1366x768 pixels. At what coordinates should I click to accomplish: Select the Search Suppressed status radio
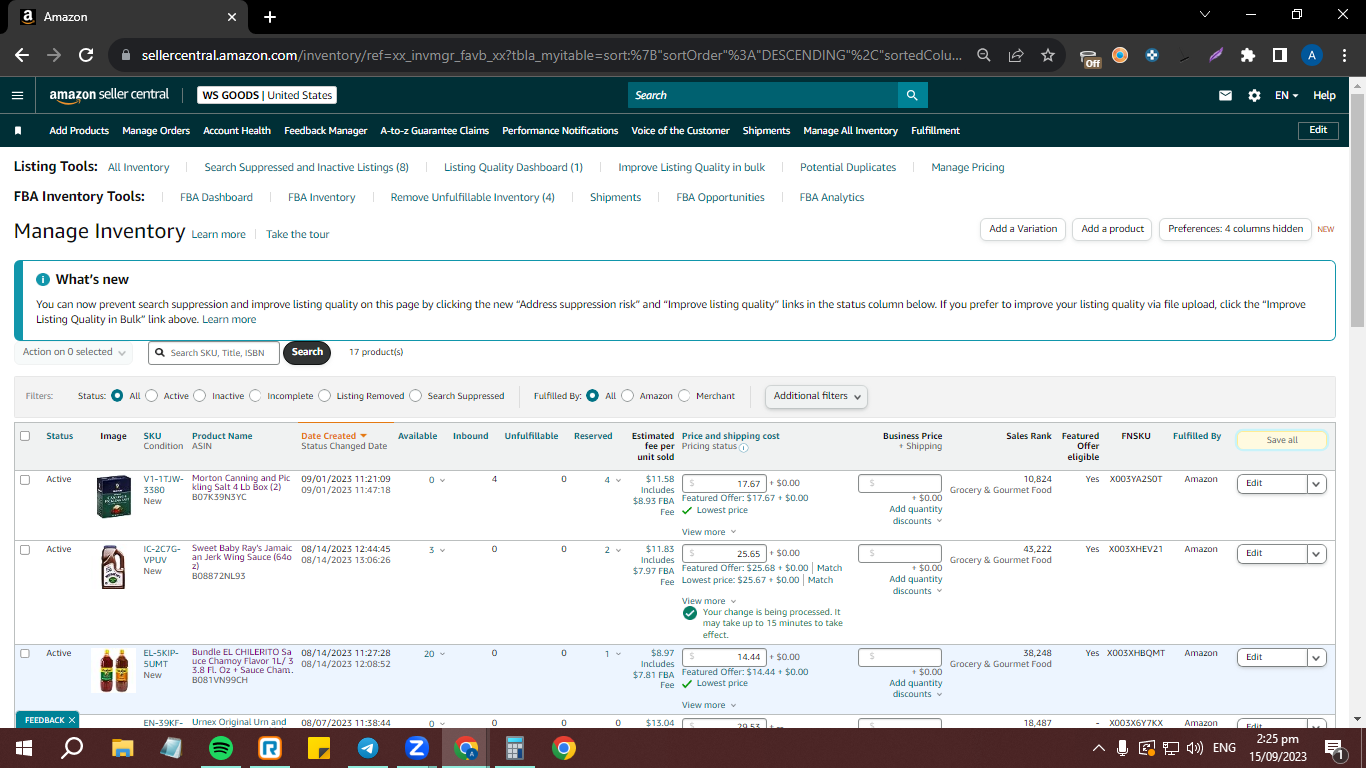(x=415, y=396)
